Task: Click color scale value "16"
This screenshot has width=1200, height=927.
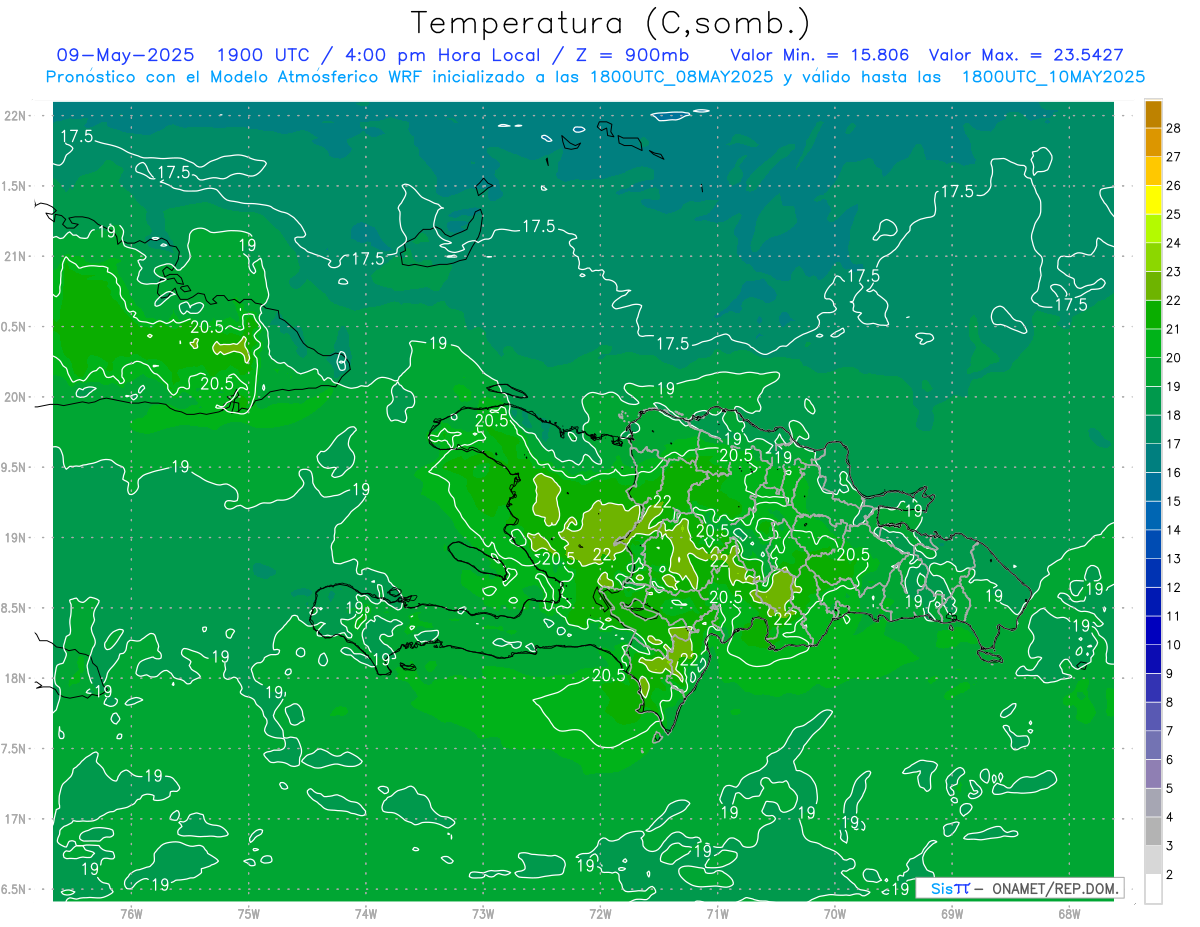Action: pyautogui.click(x=1174, y=473)
